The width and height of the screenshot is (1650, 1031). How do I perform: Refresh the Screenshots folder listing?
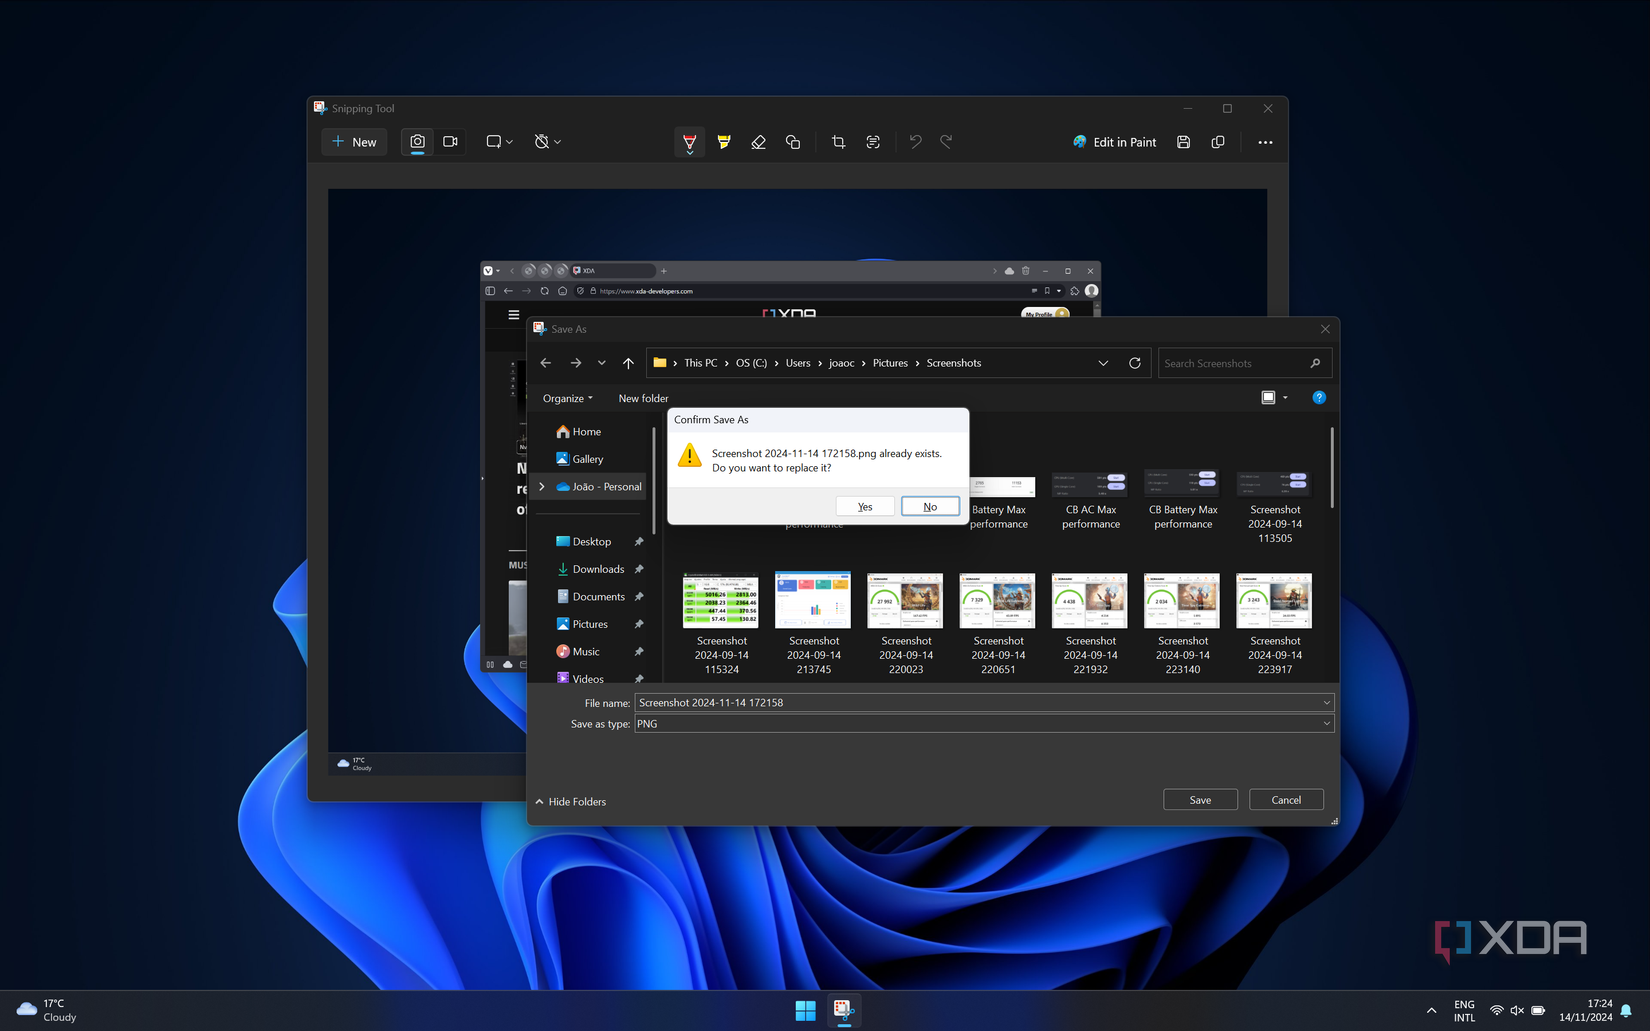(x=1134, y=363)
